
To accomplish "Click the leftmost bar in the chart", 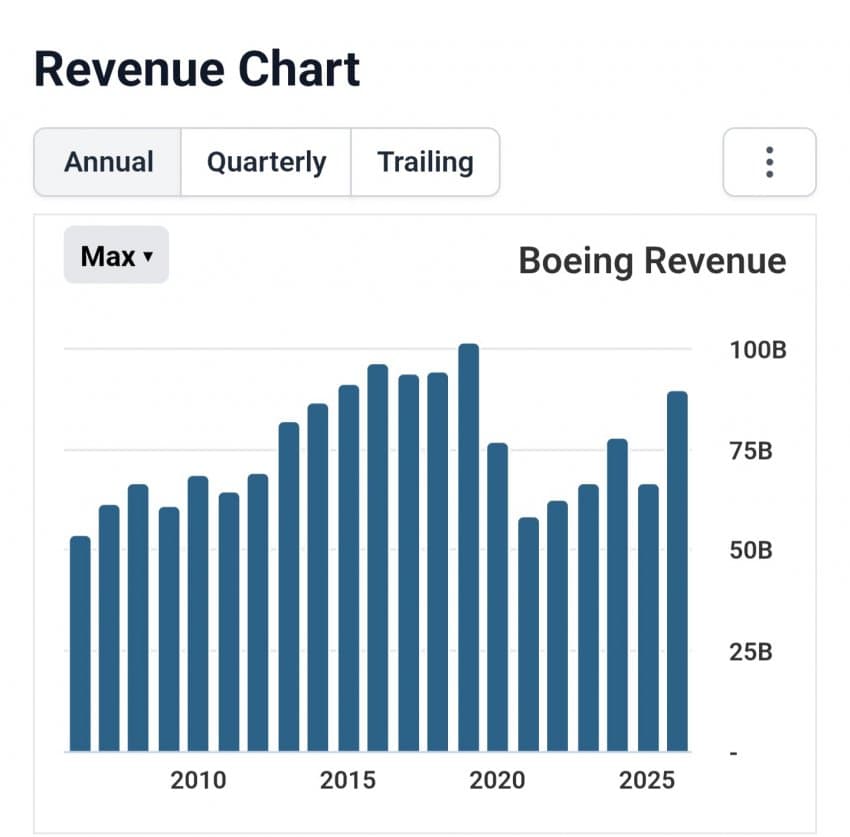I will pyautogui.click(x=80, y=643).
